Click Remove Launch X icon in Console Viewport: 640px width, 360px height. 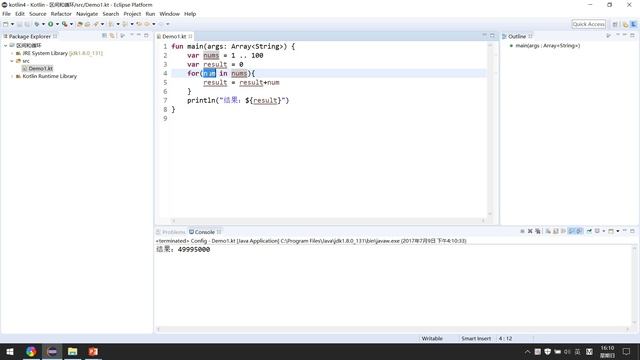(x=530, y=231)
